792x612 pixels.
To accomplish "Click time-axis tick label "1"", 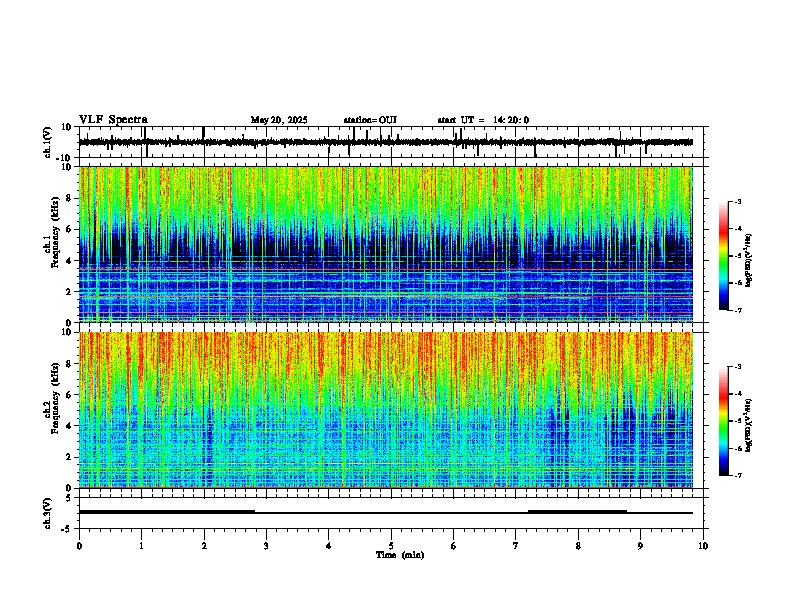I will point(141,546).
